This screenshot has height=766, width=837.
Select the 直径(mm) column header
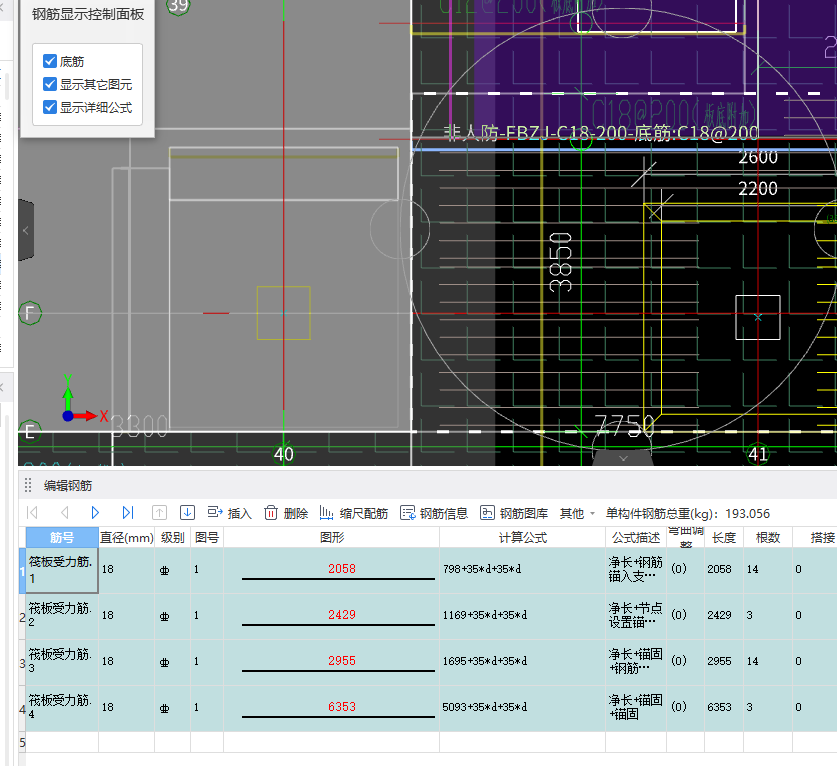click(127, 537)
